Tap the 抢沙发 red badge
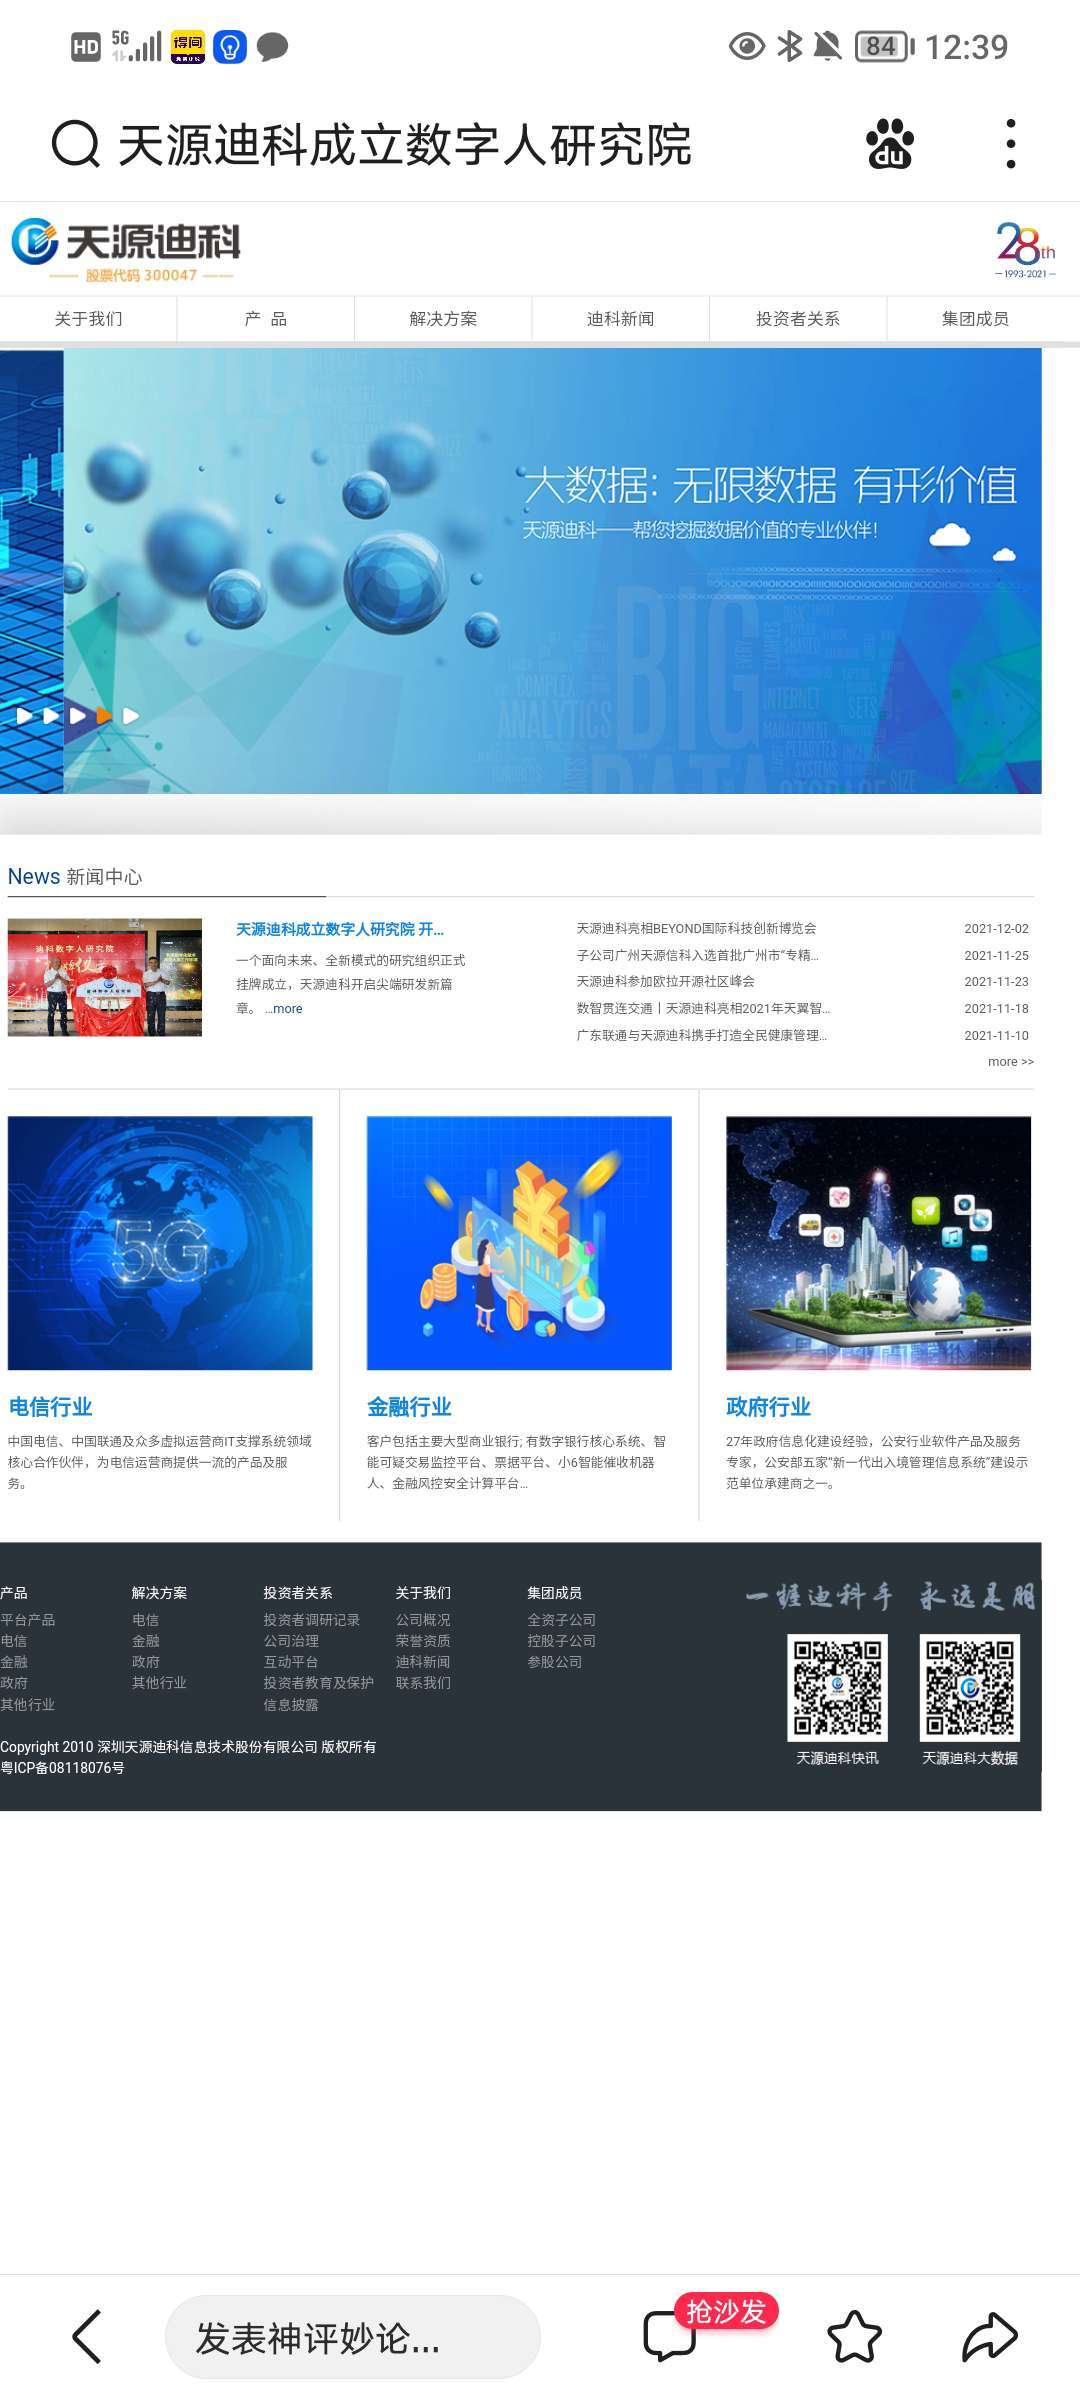Viewport: 1080px width, 2400px height. pyautogui.click(x=726, y=2311)
